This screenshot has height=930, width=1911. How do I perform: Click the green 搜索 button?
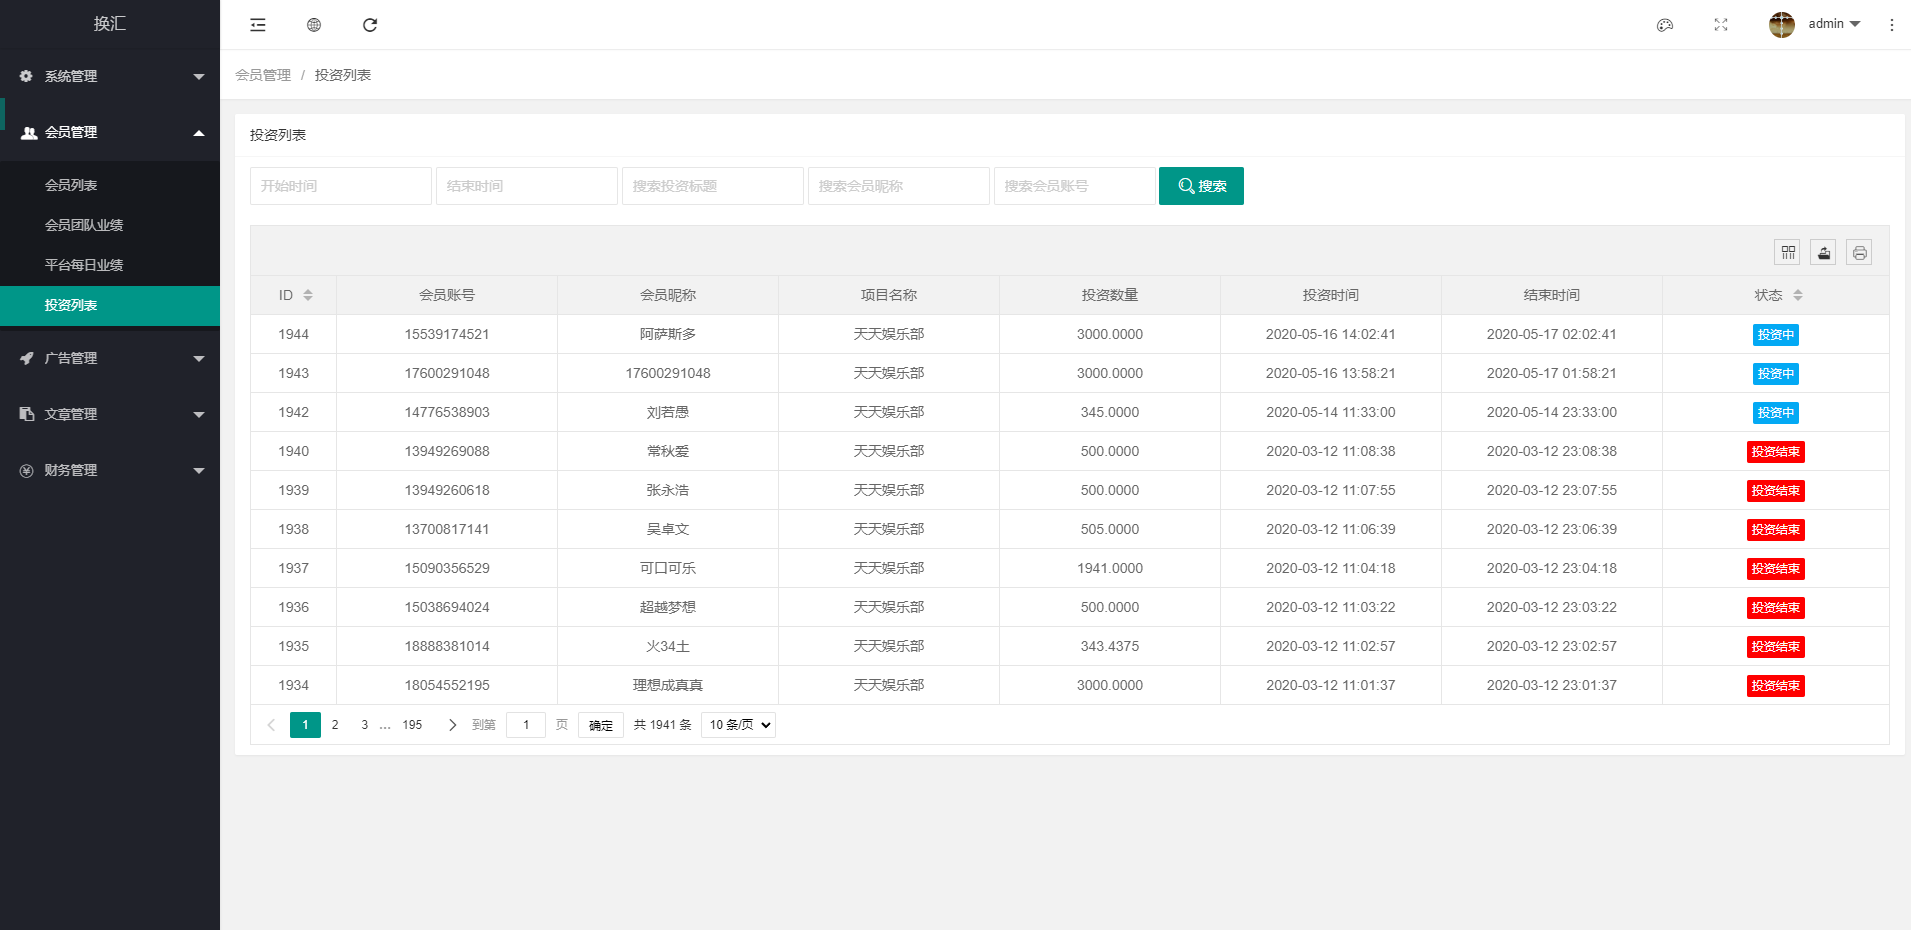coord(1201,186)
